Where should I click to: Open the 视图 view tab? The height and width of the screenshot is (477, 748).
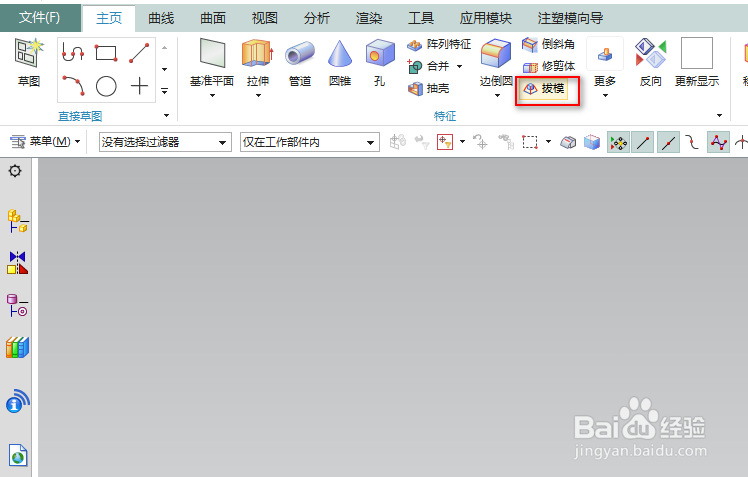pyautogui.click(x=264, y=18)
